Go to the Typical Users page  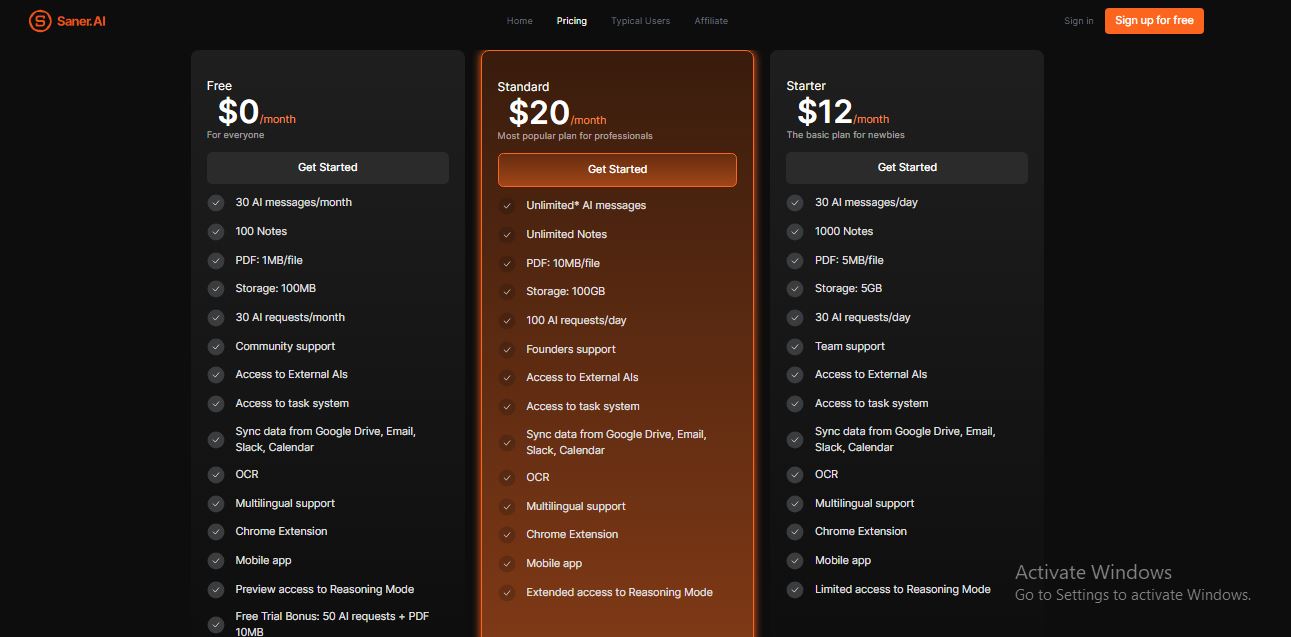pos(640,21)
